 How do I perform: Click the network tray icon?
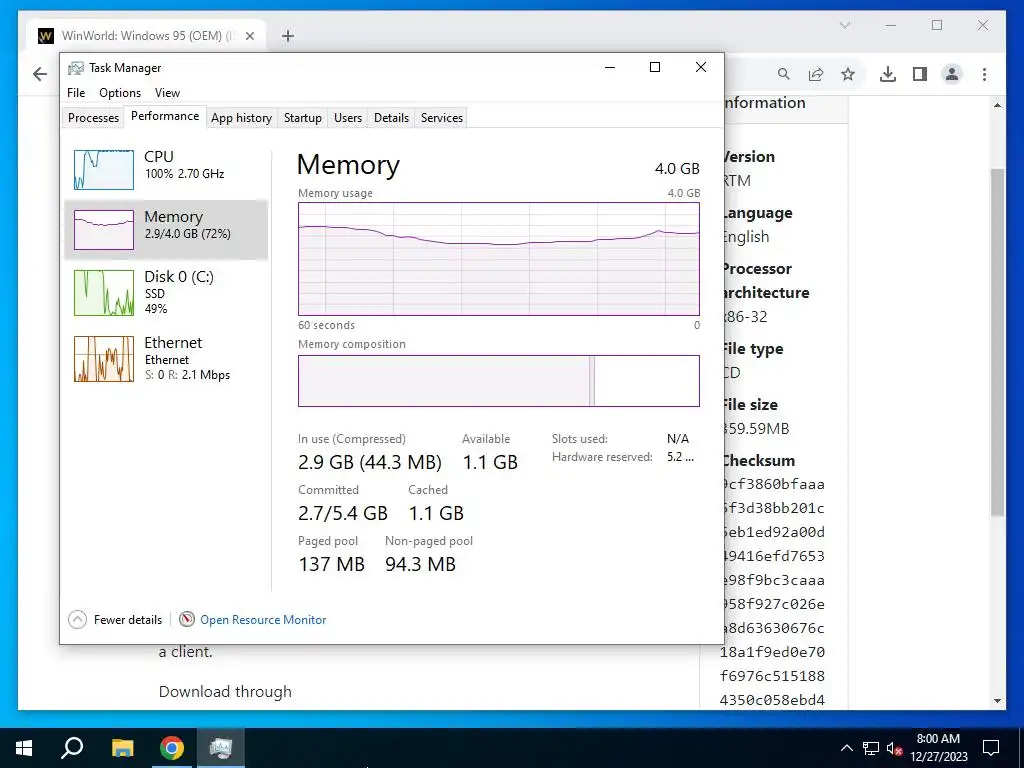[871, 748]
